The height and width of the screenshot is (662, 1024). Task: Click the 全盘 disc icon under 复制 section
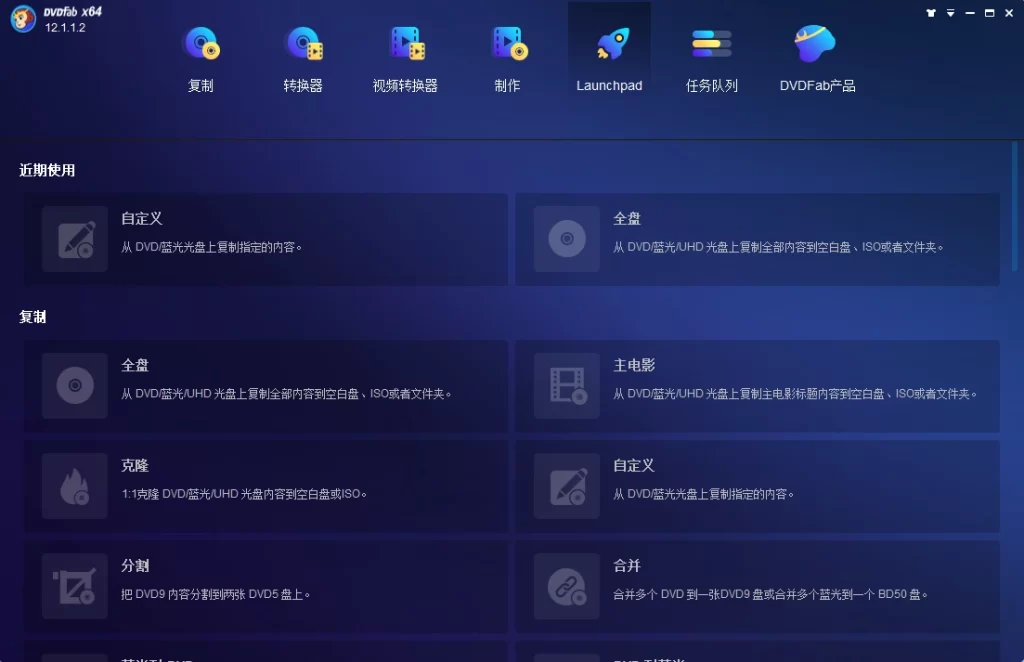[75, 386]
